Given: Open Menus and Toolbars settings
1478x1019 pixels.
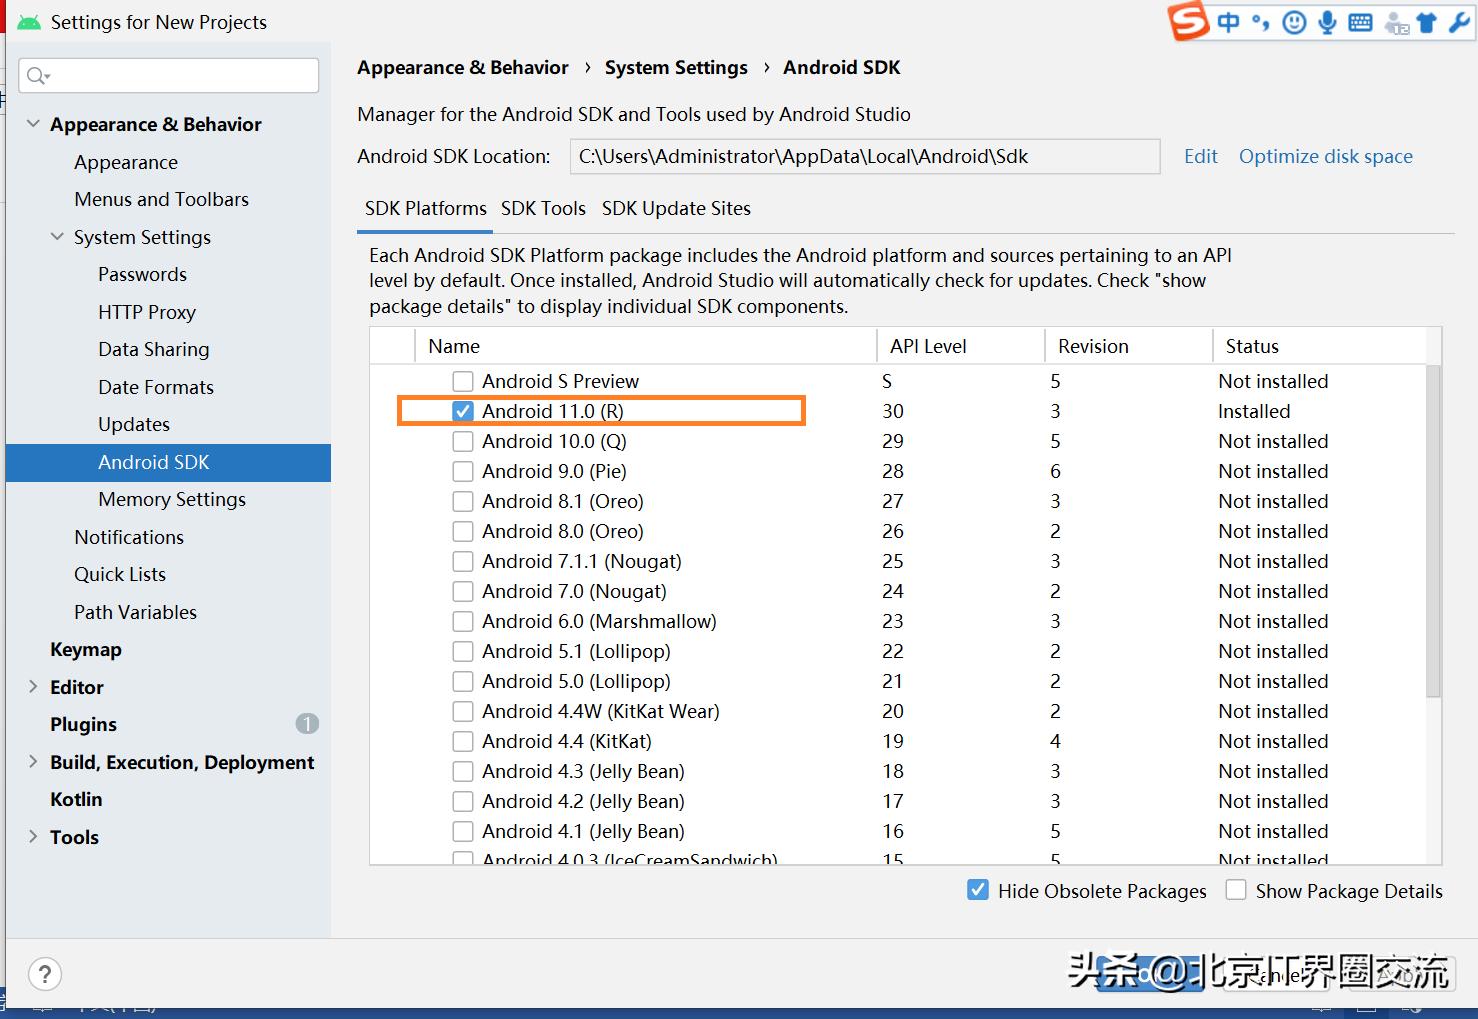Looking at the screenshot, I should pos(161,199).
